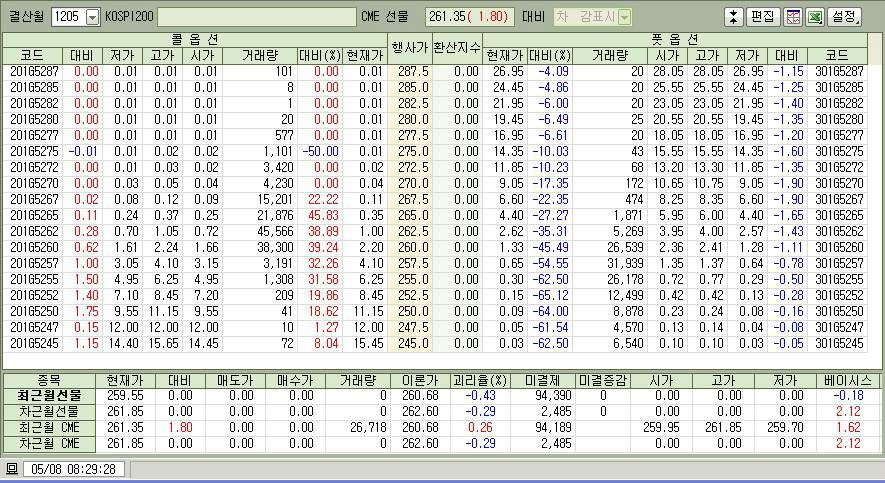Click the Excel export icon
Screen dimensions: 885x483
(814, 17)
